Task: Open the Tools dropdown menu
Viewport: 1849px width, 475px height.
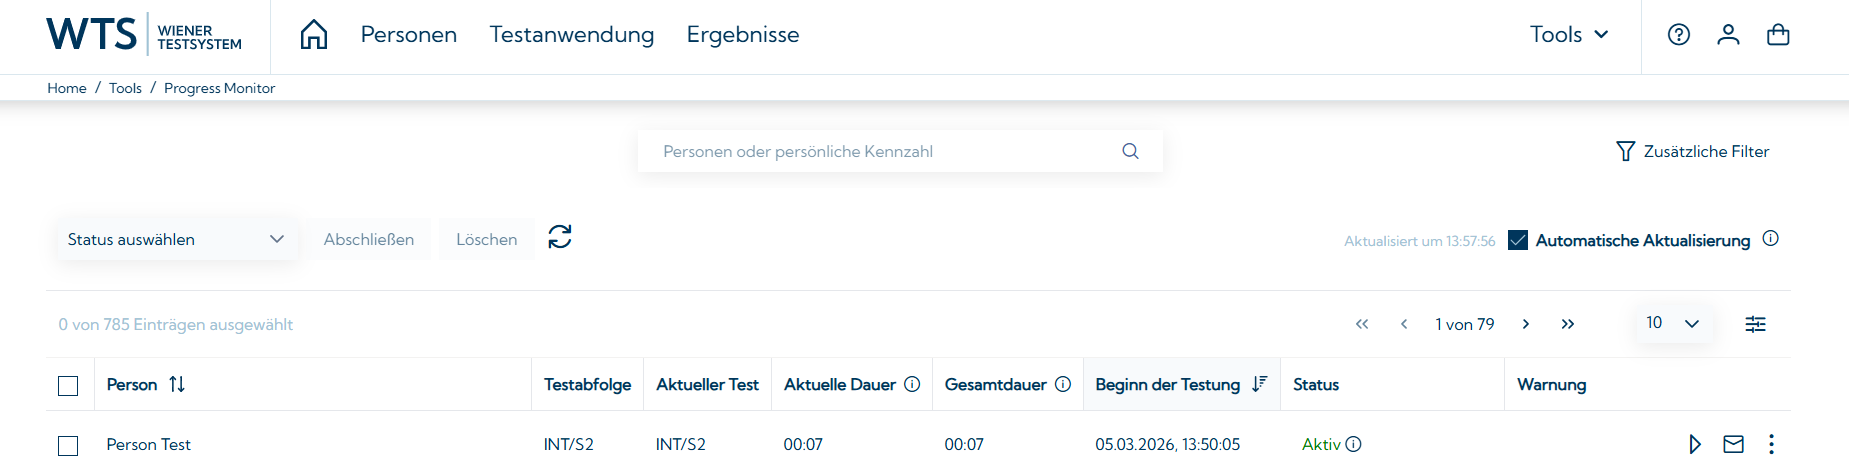Action: 1569,35
